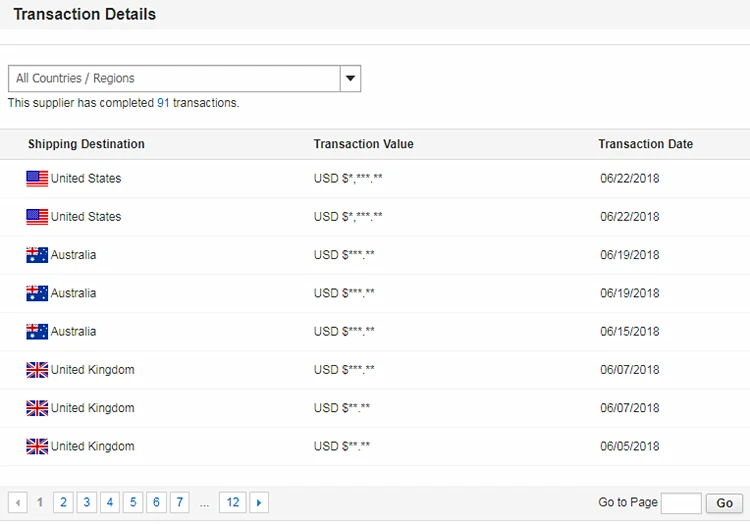
Task: Click the United Kingdom flag dated 06/05/2018
Action: [x=37, y=447]
